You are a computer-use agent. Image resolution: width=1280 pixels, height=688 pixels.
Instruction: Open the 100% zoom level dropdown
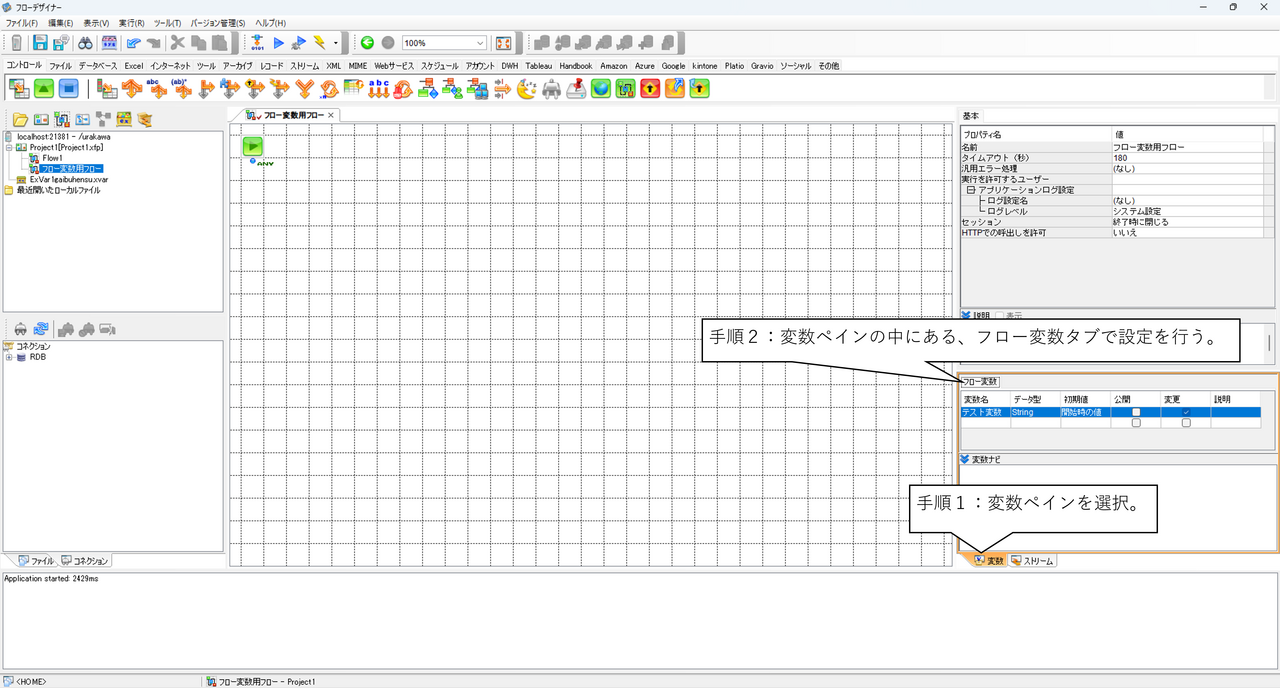coord(481,43)
